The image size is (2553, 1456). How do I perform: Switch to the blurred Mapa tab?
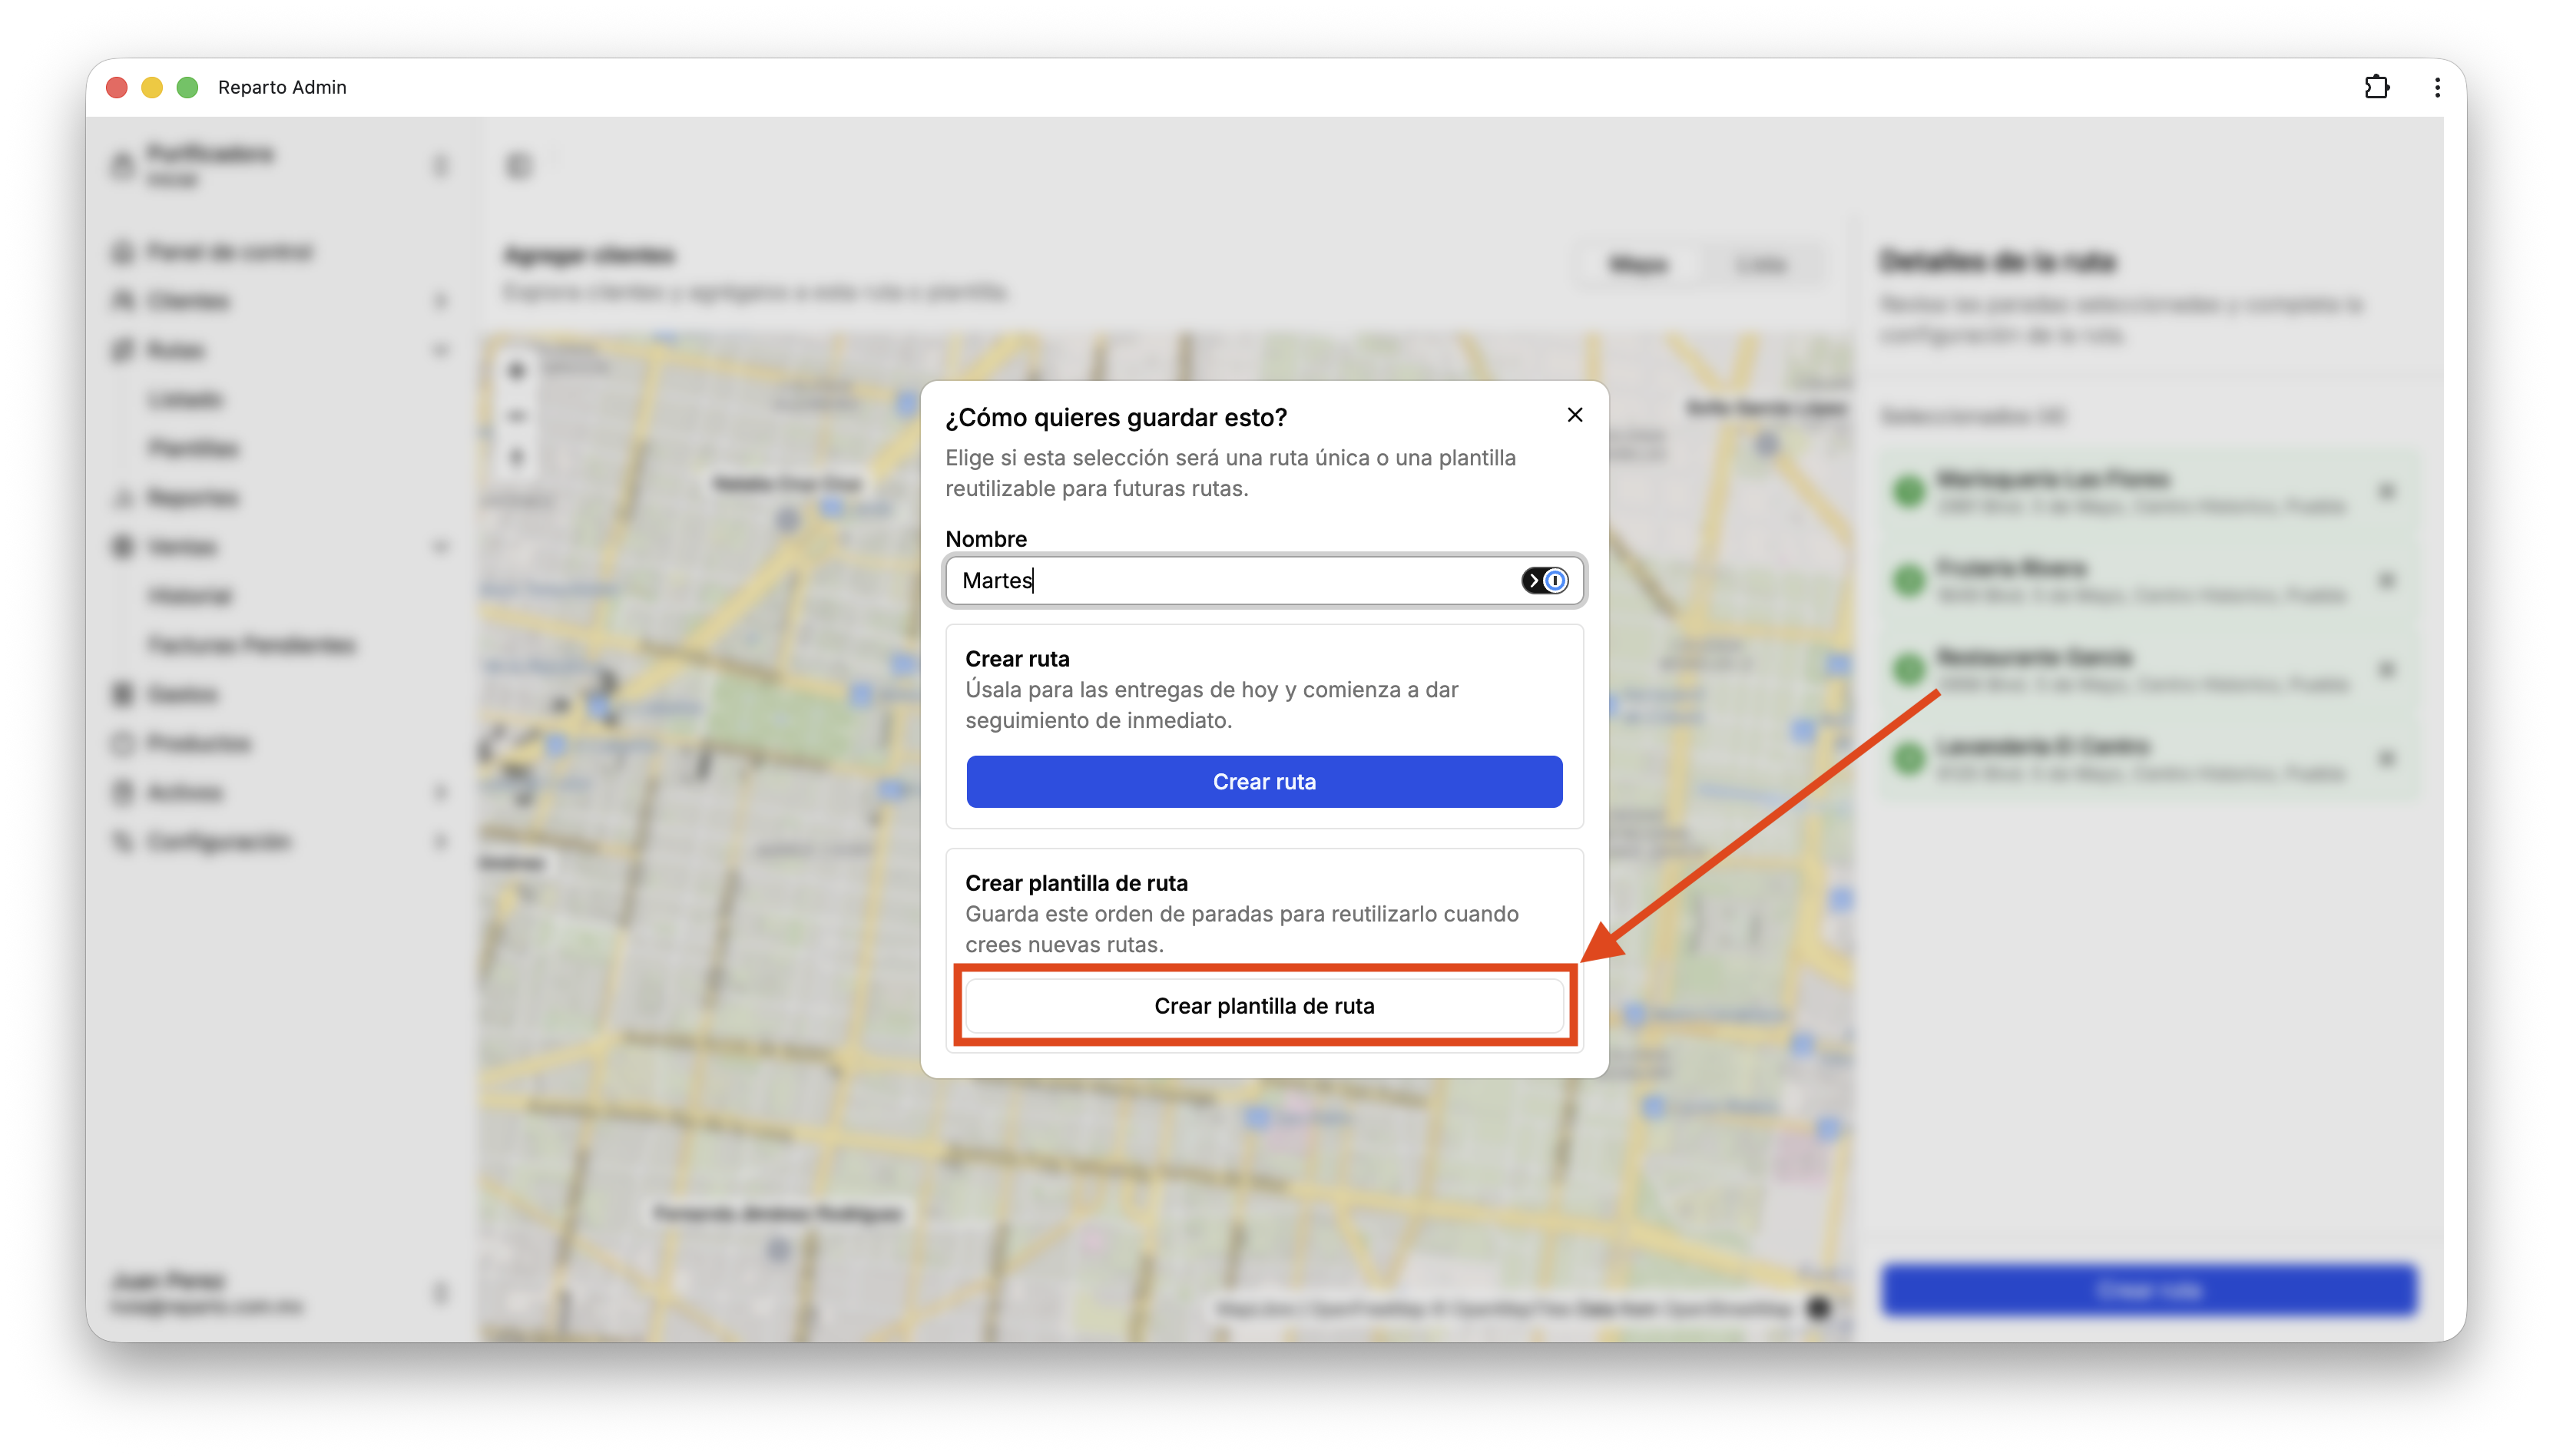pos(1637,264)
